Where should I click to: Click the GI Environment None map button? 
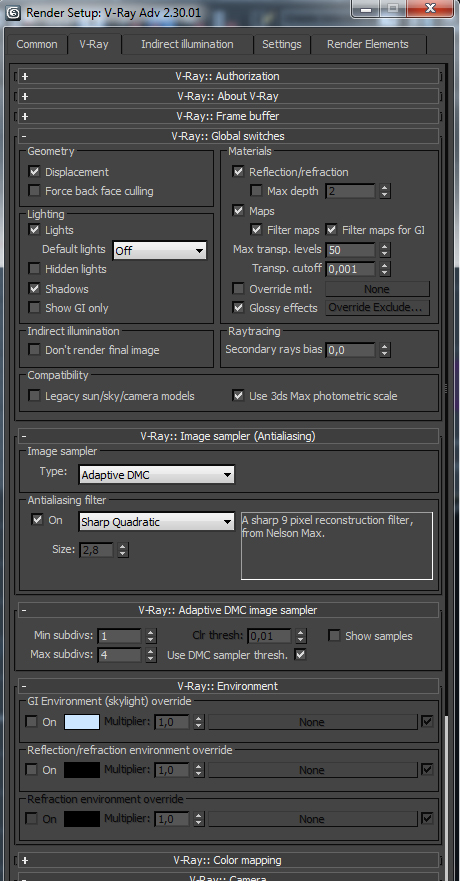click(313, 723)
